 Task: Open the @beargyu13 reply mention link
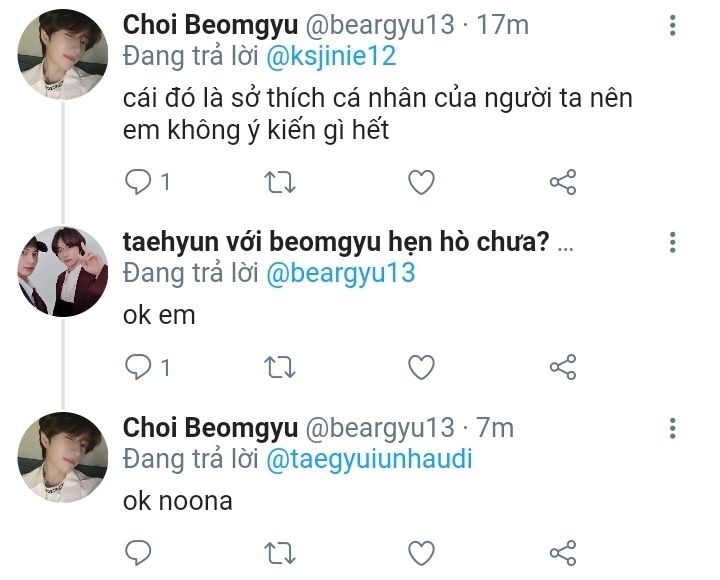point(339,272)
